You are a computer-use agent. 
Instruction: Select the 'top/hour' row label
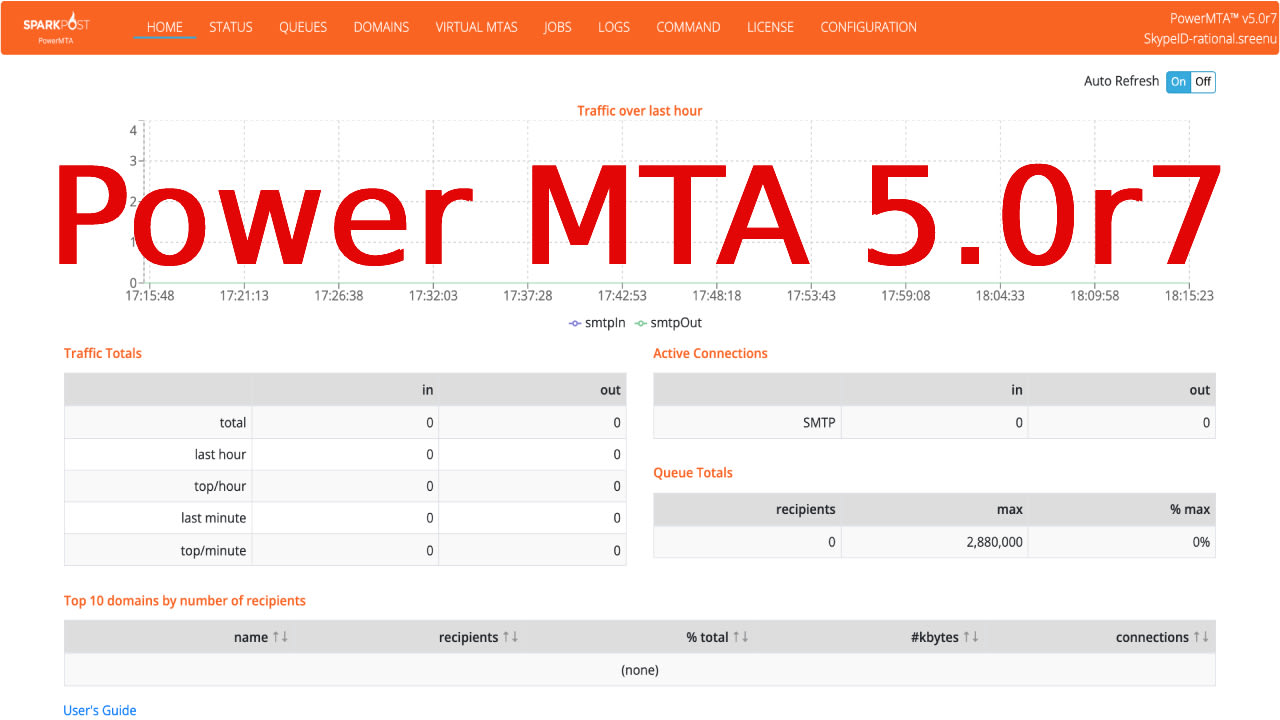(220, 486)
